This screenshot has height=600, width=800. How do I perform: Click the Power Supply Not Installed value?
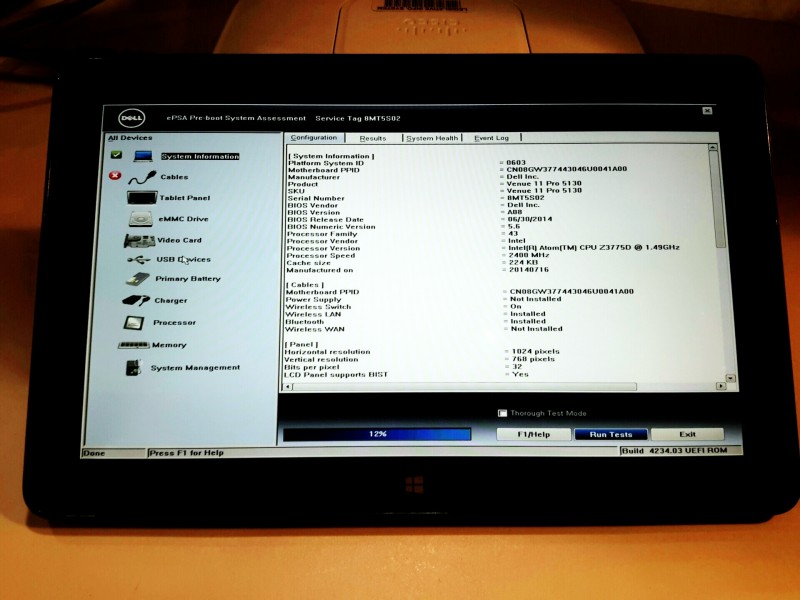535,299
